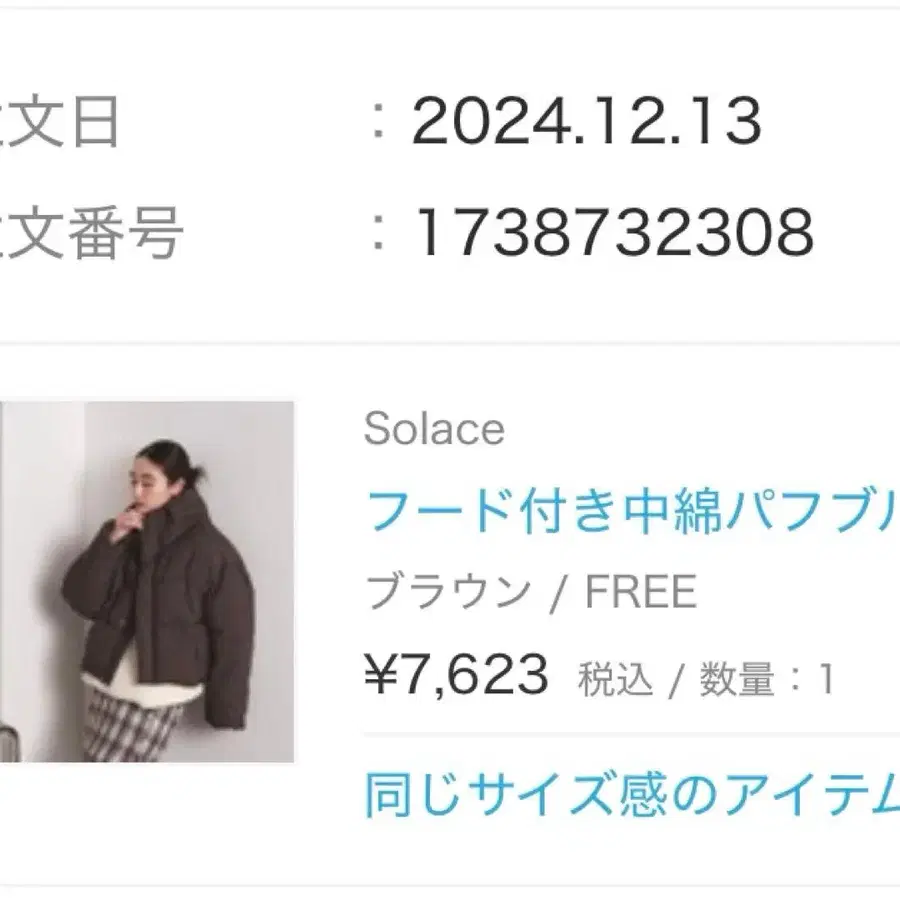Image resolution: width=900 pixels, height=900 pixels.
Task: Click the 注文日 order date label
Action: pyautogui.click(x=60, y=124)
